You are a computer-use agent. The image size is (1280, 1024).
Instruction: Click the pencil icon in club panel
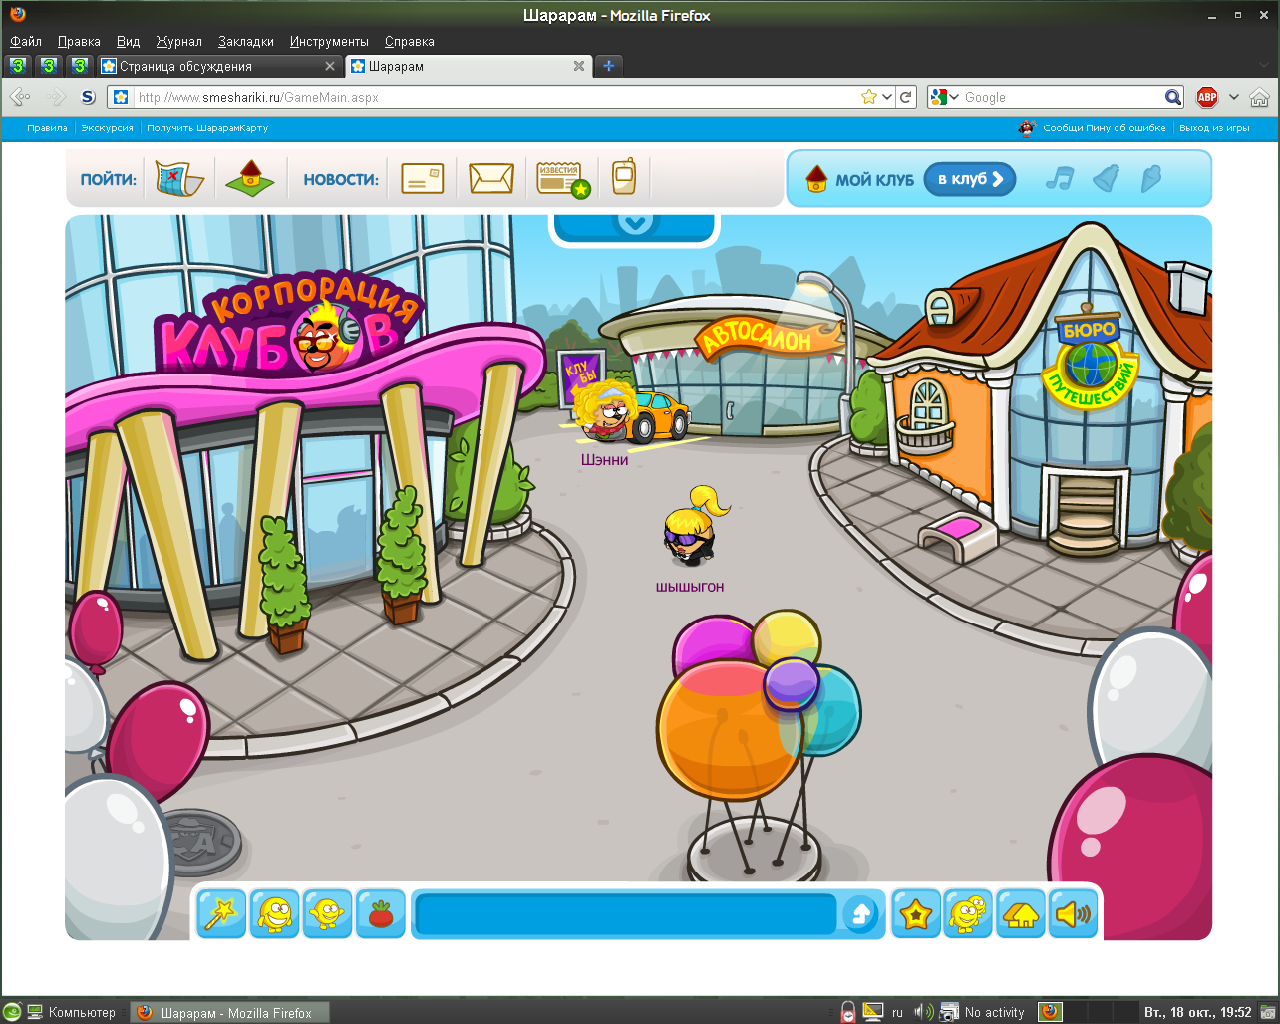click(1151, 178)
